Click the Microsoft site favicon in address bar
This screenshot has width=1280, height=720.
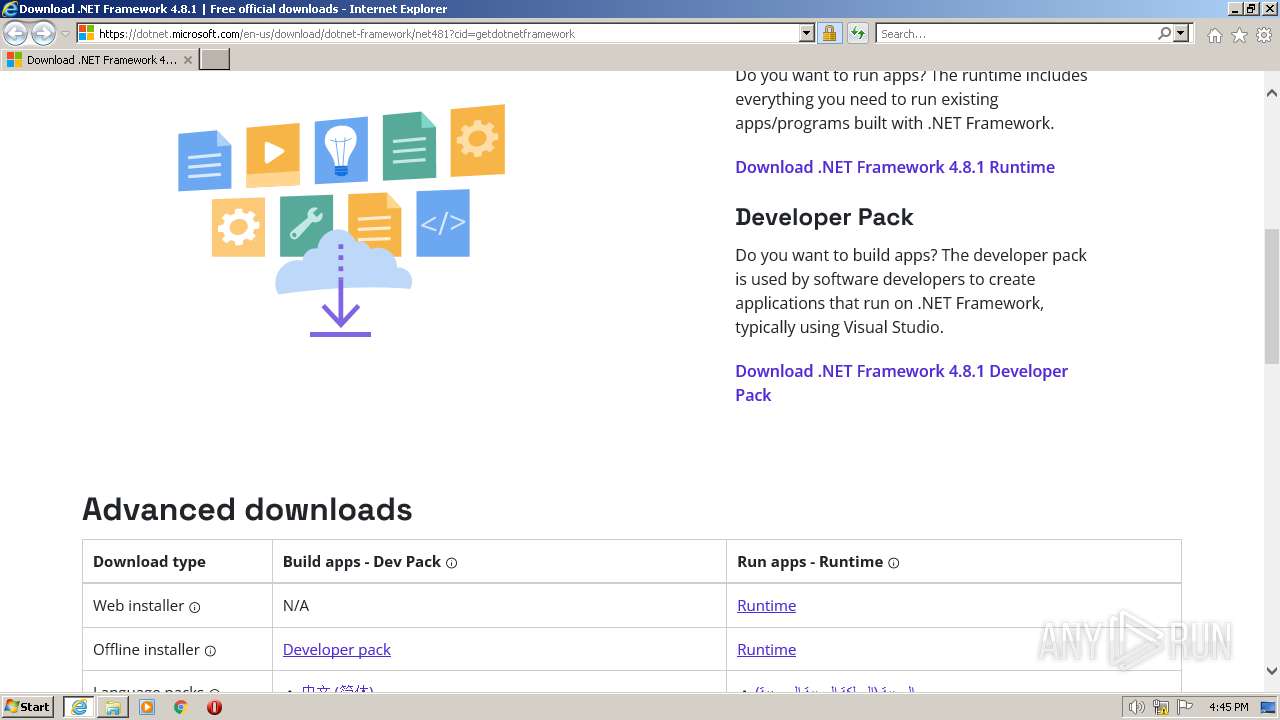[x=86, y=33]
